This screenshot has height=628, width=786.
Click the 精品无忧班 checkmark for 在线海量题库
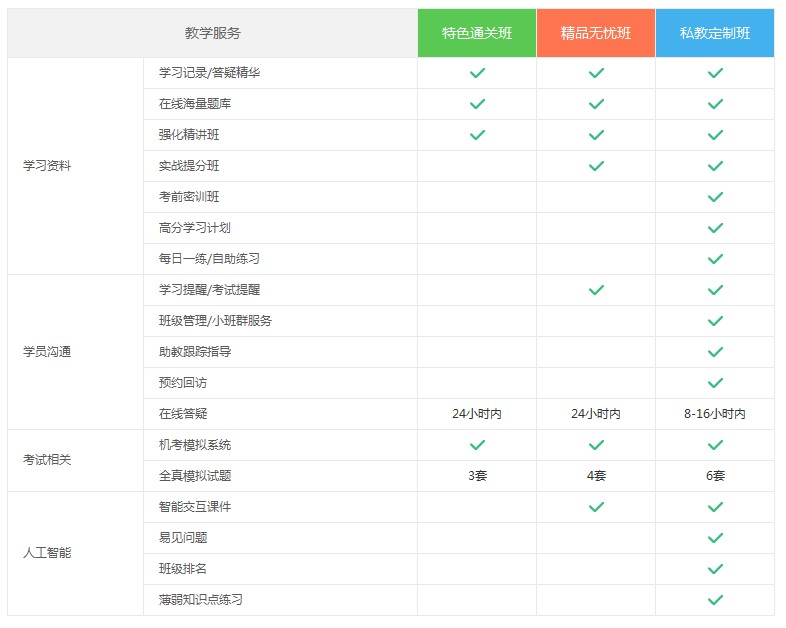pyautogui.click(x=596, y=104)
